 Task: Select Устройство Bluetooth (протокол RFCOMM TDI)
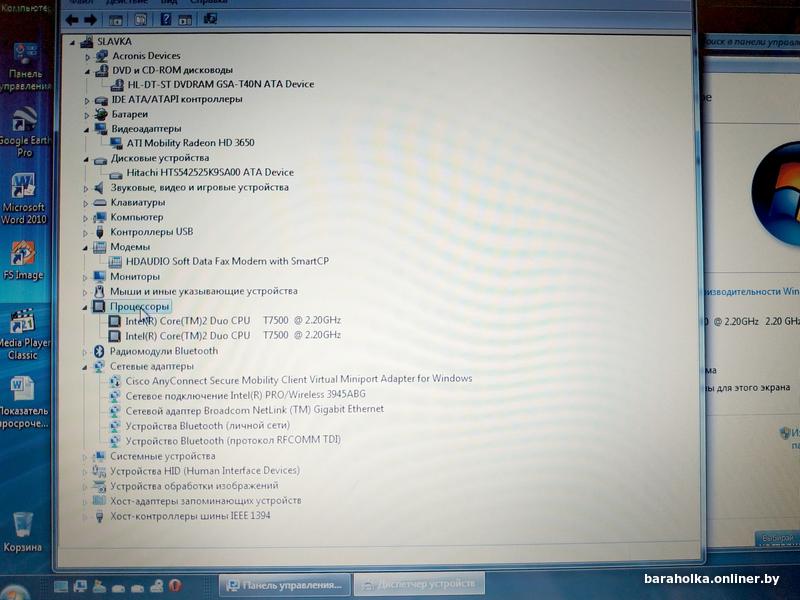(x=233, y=440)
